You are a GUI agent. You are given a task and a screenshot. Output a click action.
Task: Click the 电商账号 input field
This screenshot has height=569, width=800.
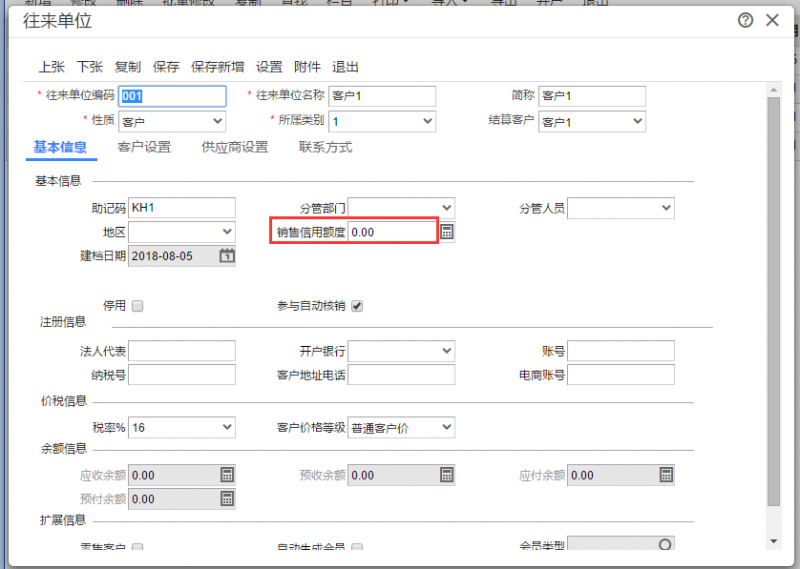click(621, 375)
